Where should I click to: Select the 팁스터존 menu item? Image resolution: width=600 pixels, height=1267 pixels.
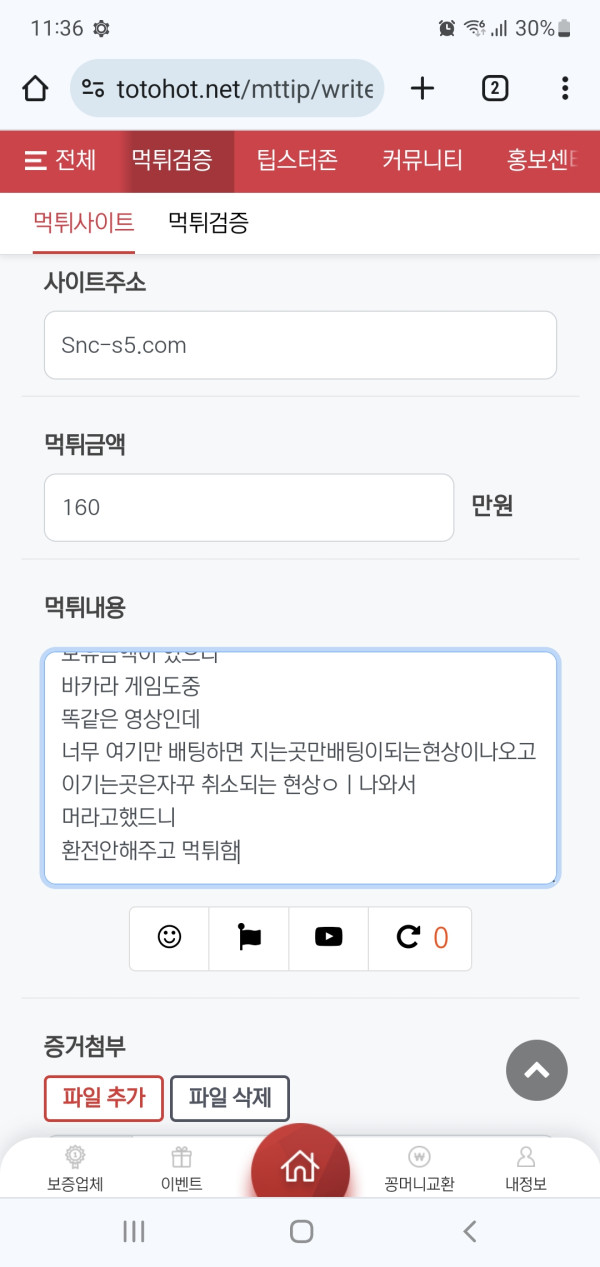(x=297, y=160)
